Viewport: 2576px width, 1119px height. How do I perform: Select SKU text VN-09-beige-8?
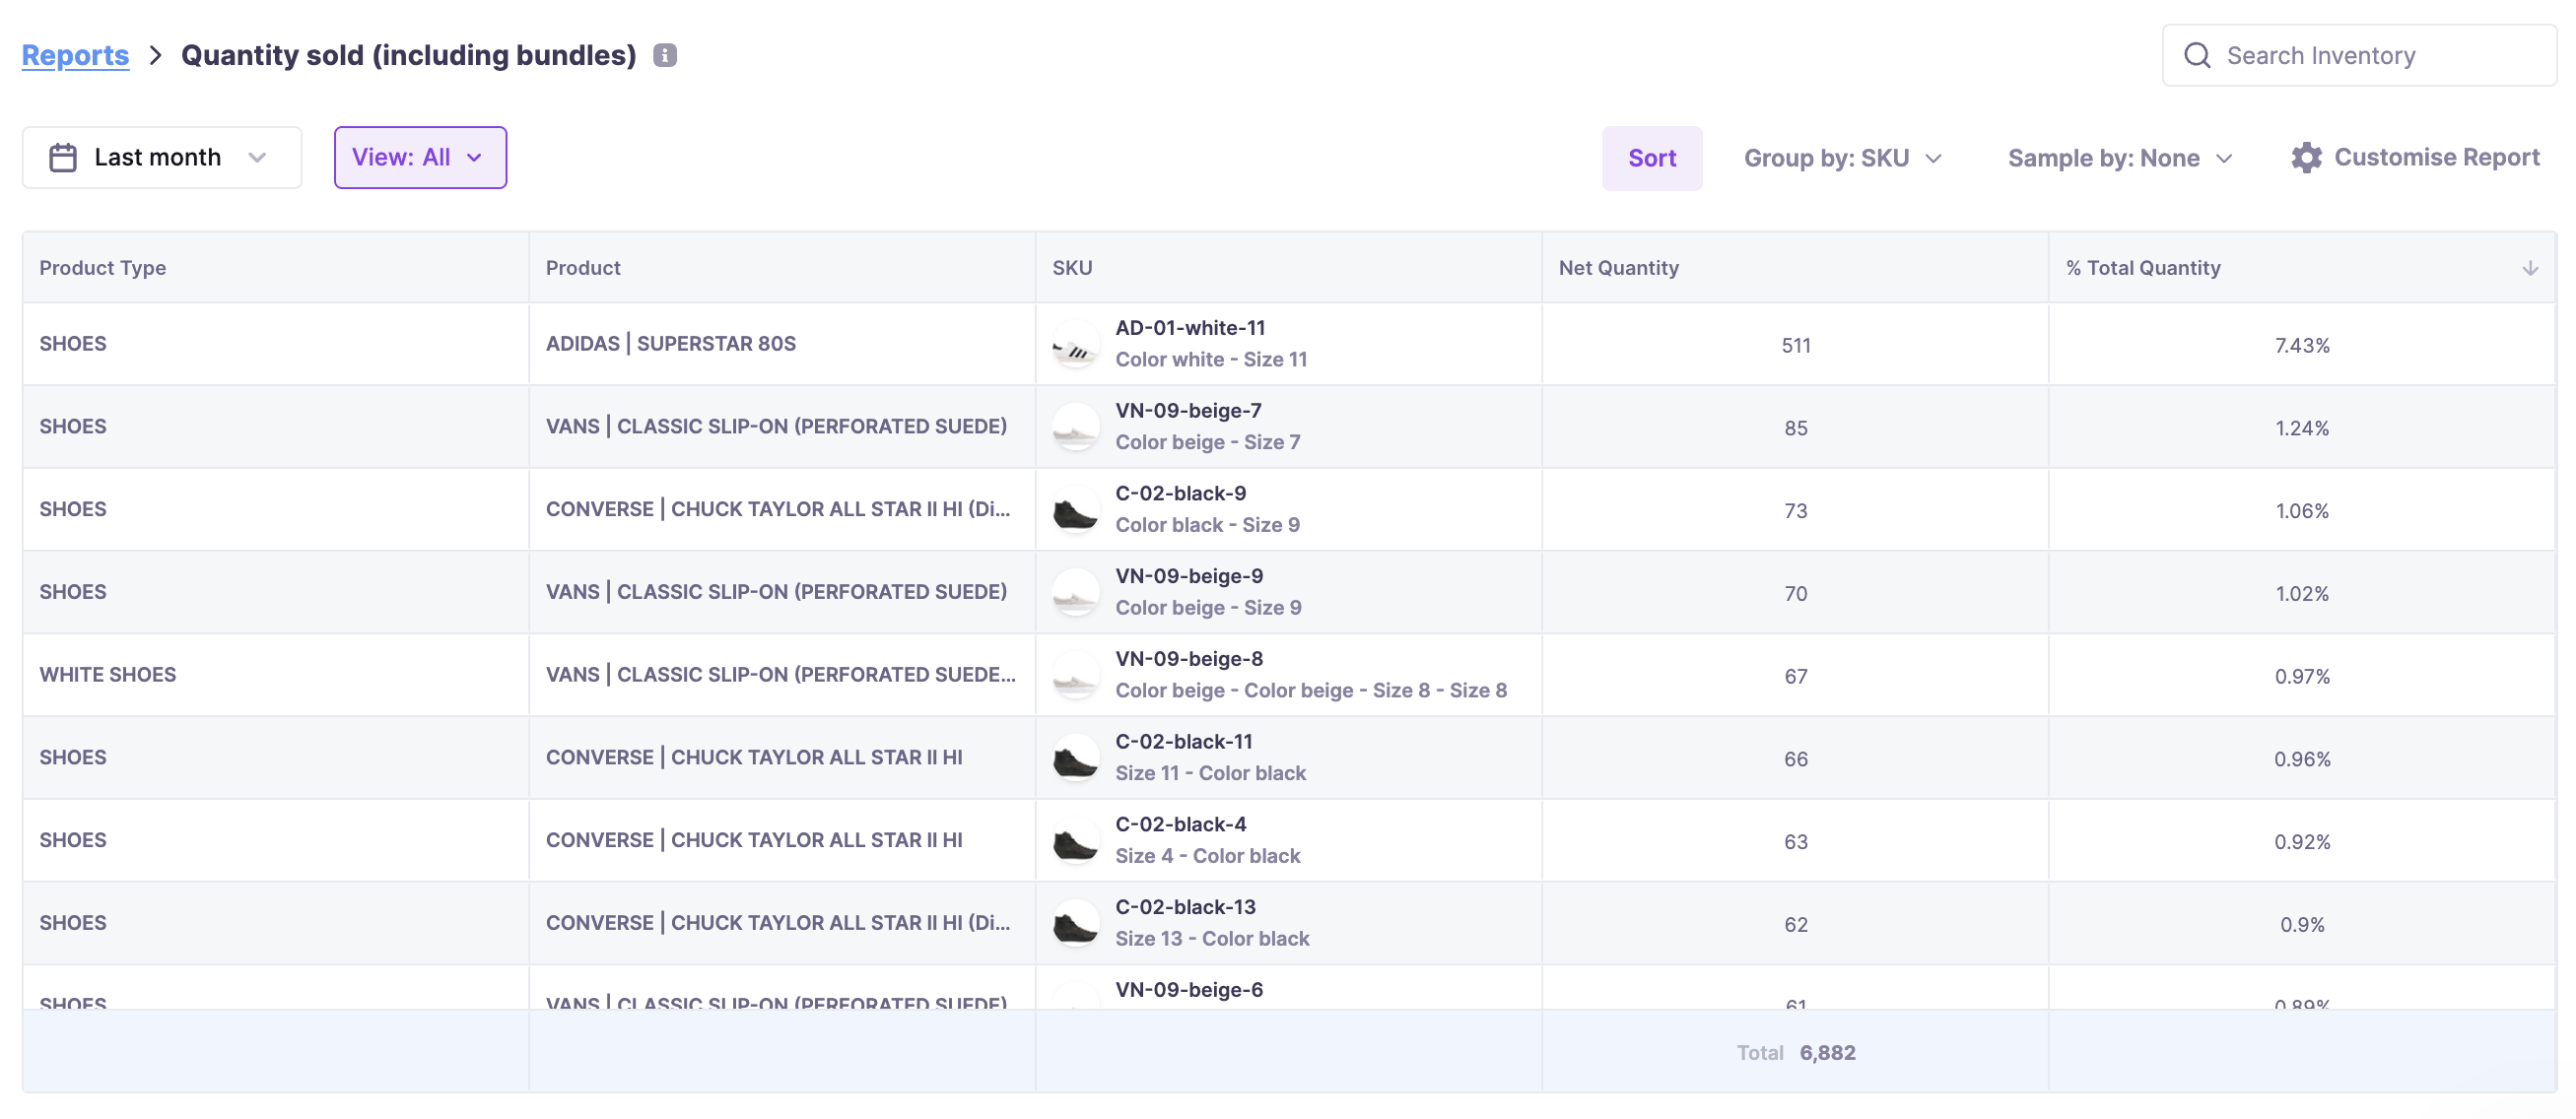[x=1189, y=660]
